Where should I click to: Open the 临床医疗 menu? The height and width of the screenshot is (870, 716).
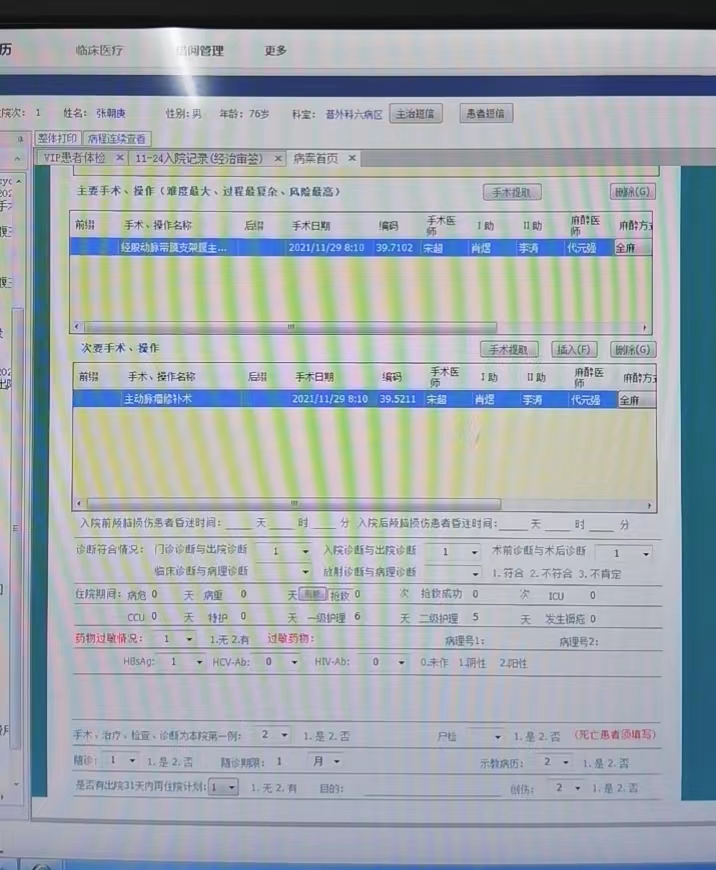point(99,50)
